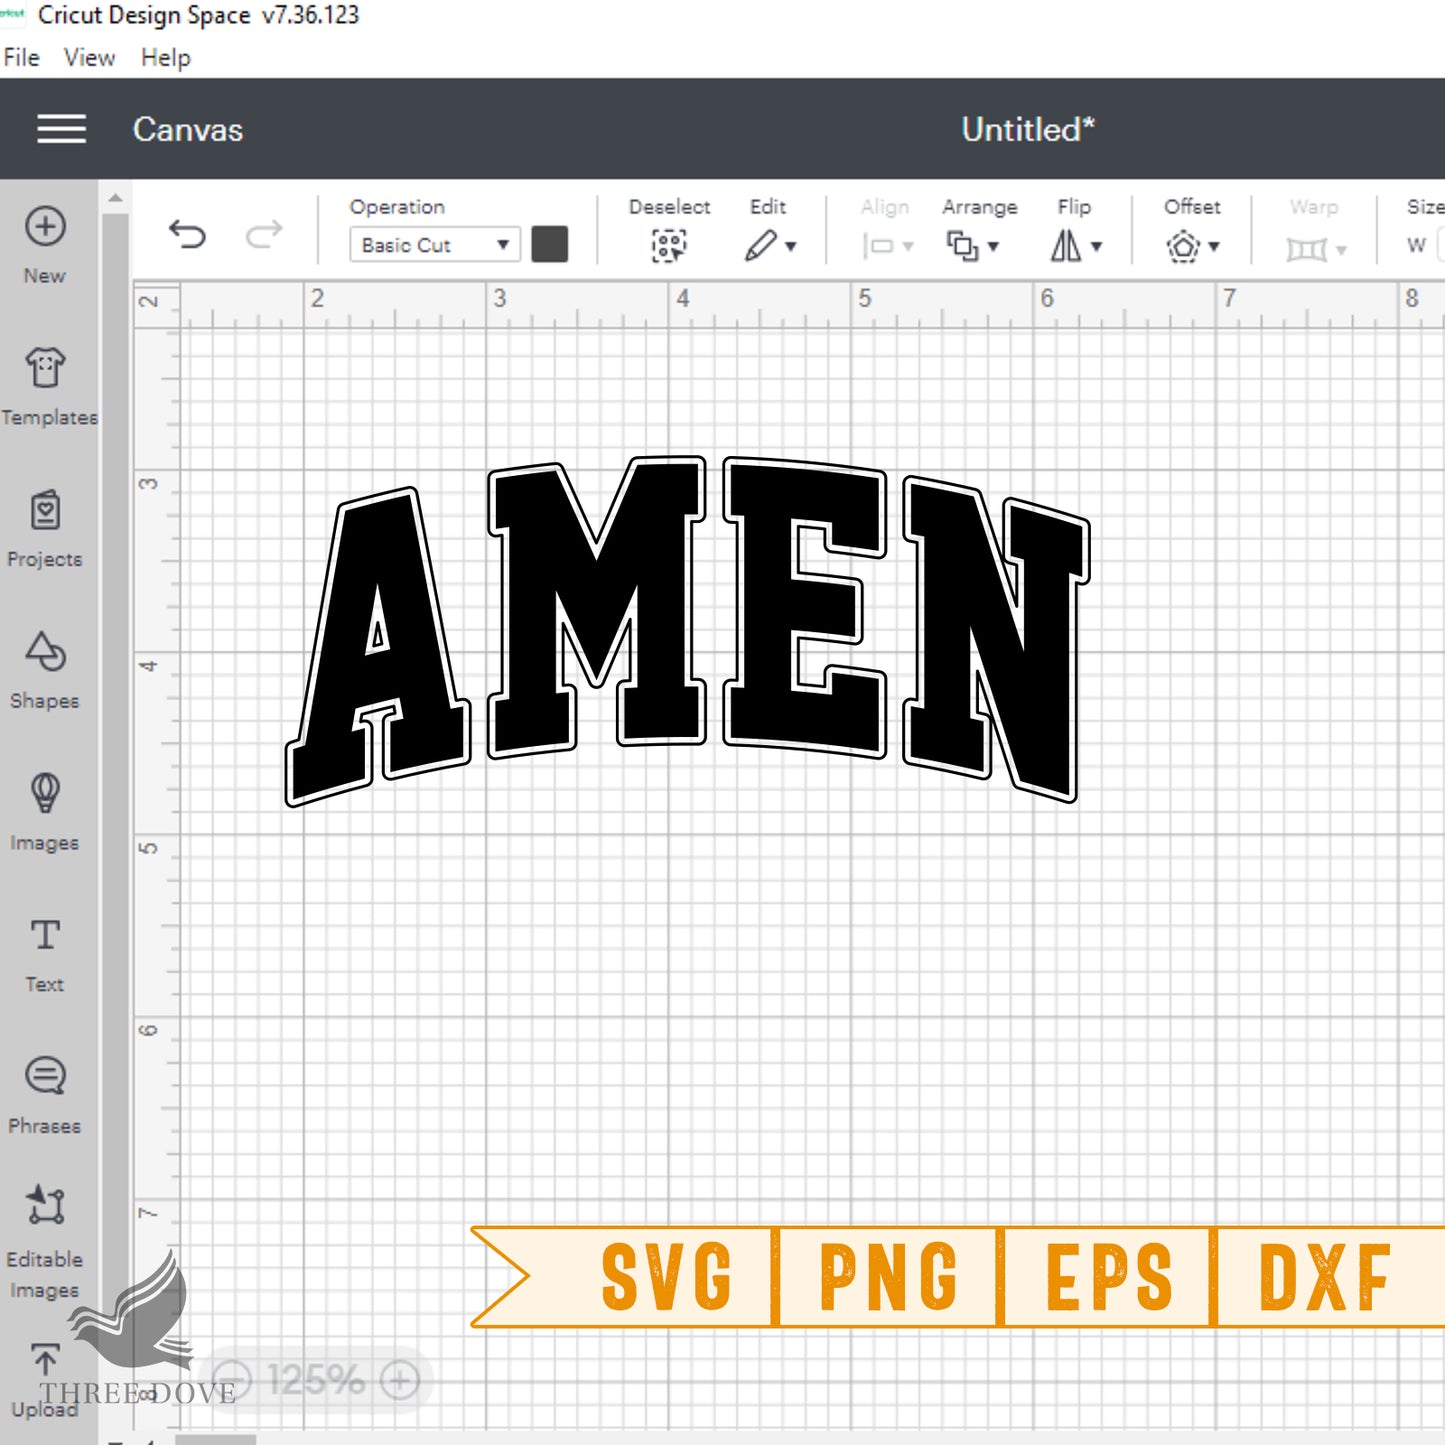
Task: Zoom in with the plus button
Action: click(400, 1381)
